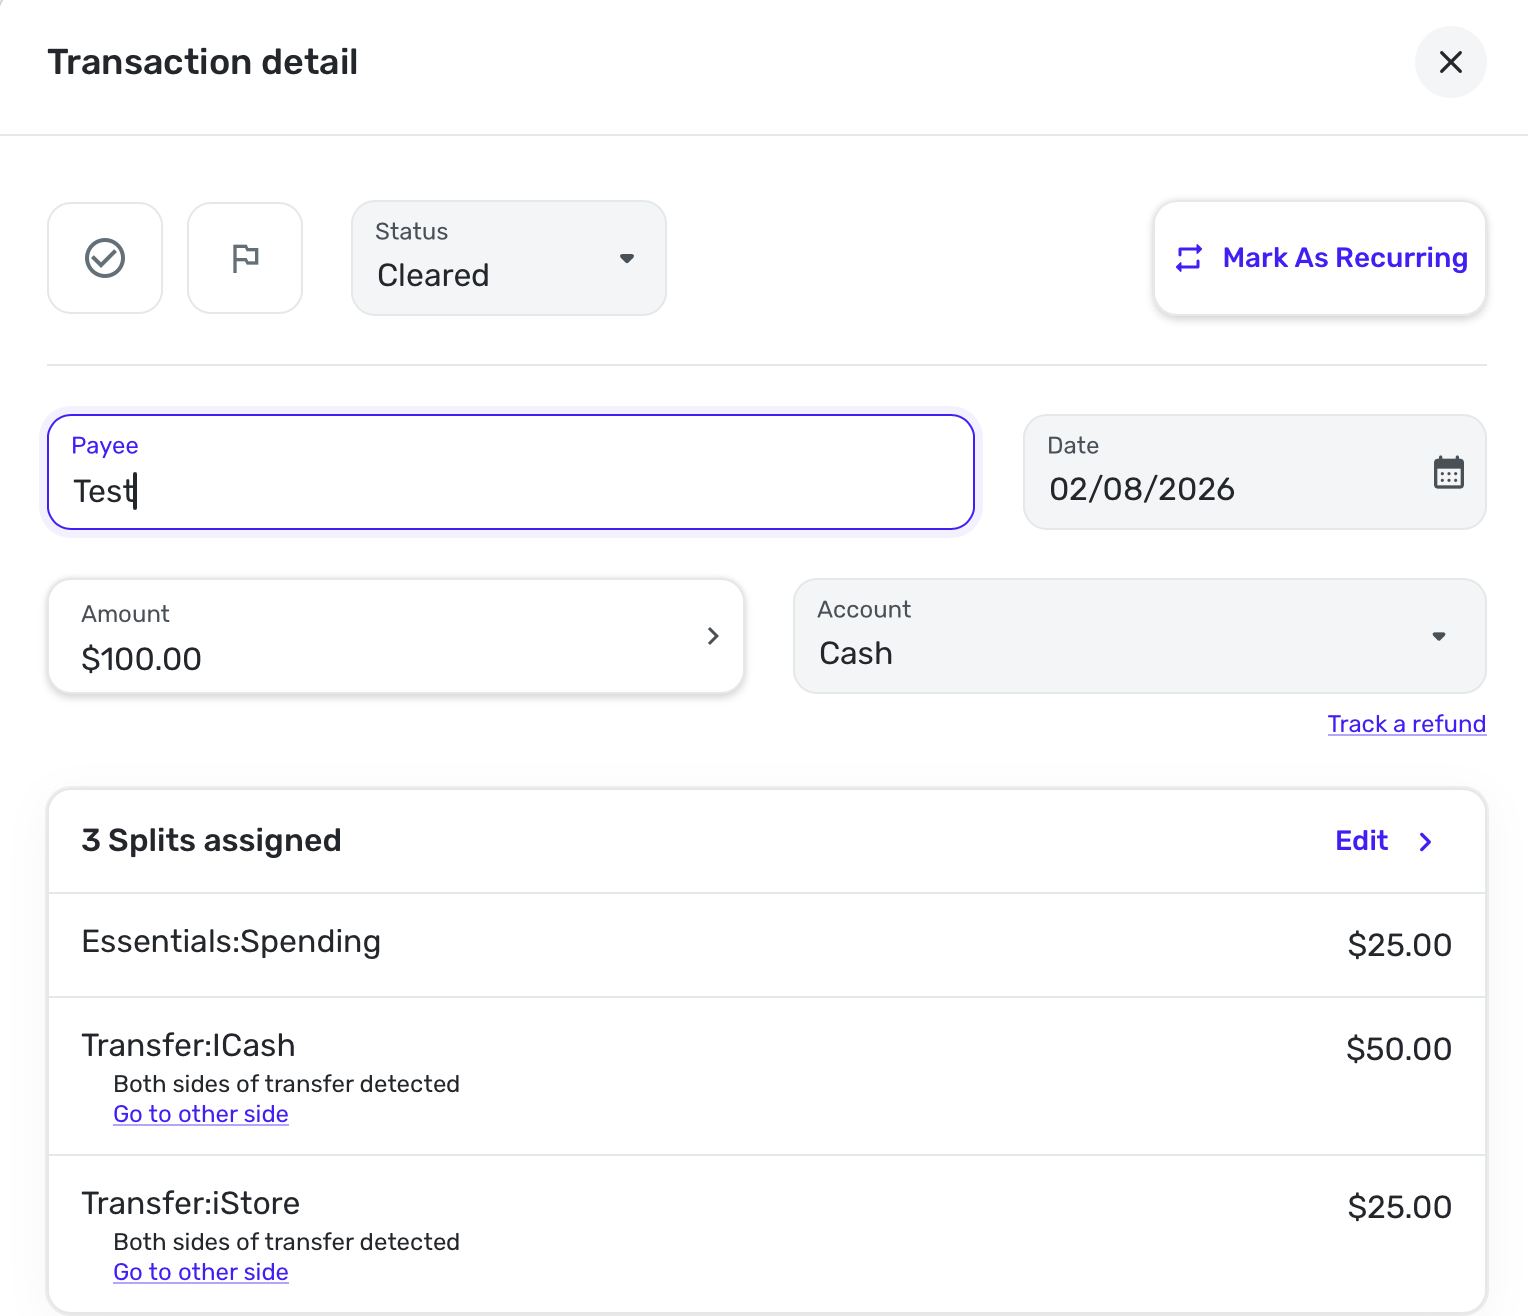Toggle the flag icon button
The height and width of the screenshot is (1316, 1528).
click(x=245, y=258)
